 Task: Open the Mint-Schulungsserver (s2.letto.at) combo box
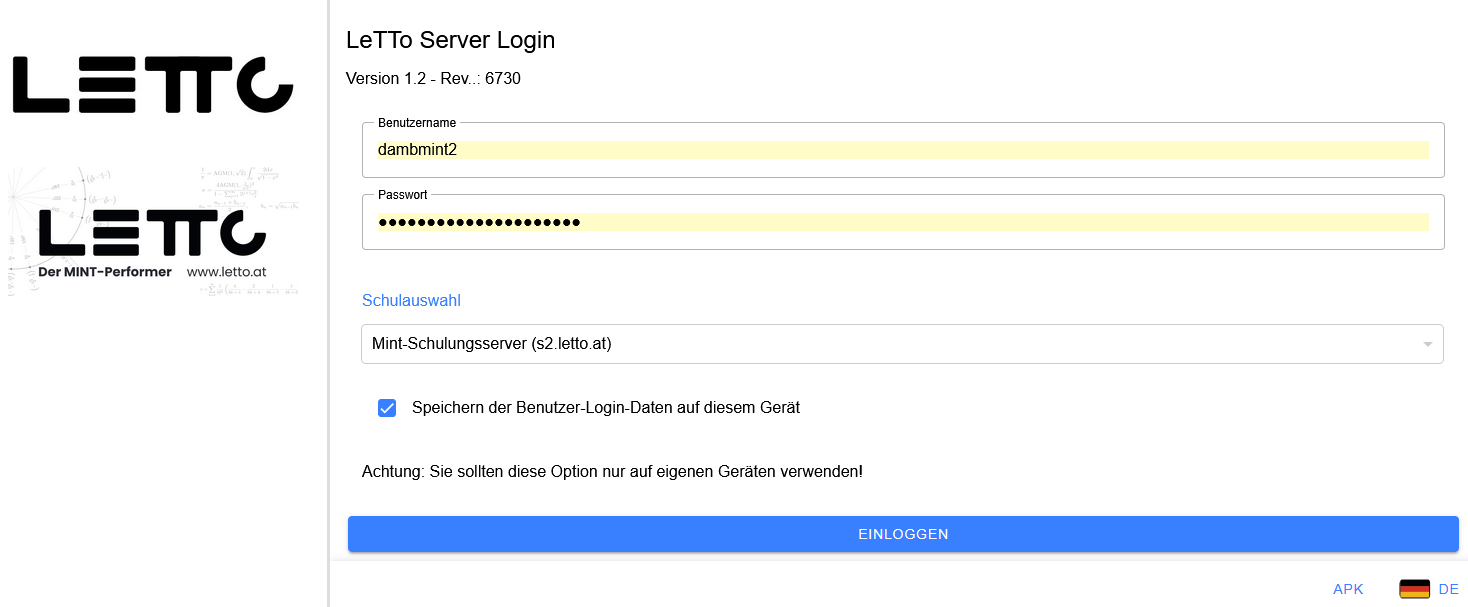[880, 344]
